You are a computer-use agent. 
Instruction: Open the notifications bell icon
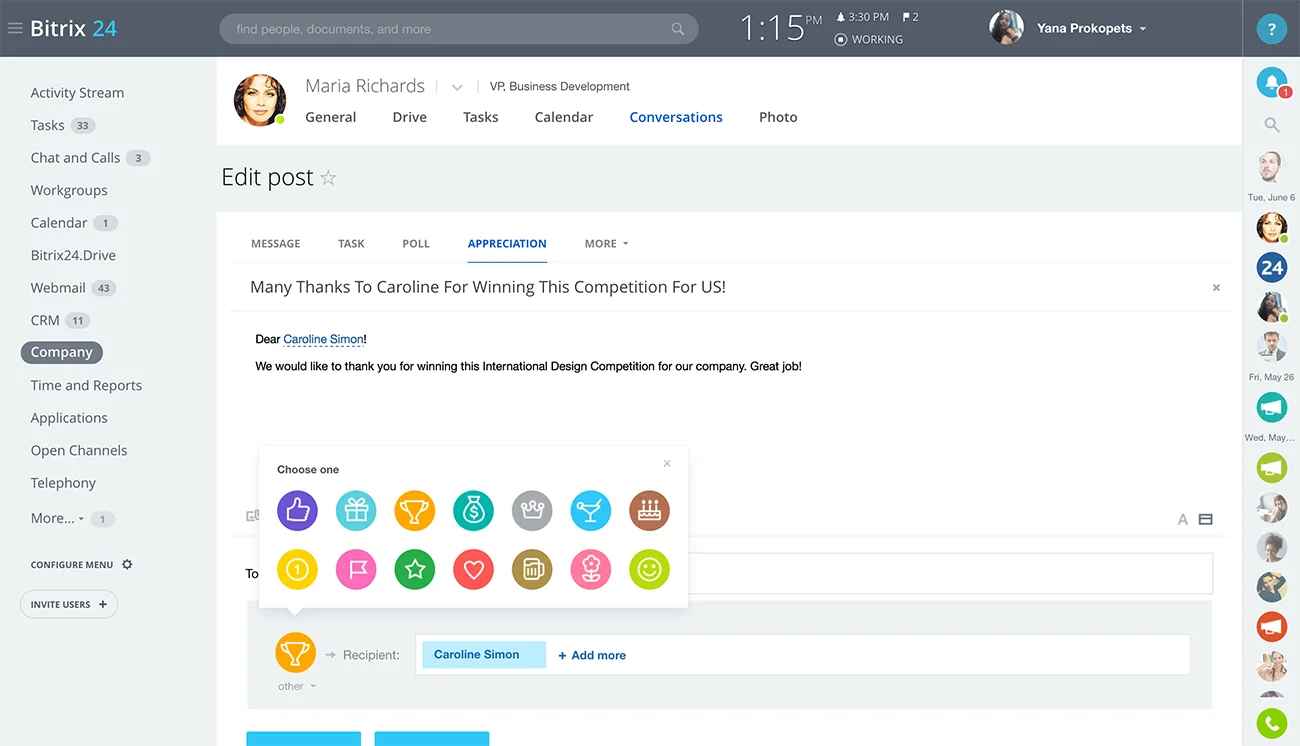pyautogui.click(x=1271, y=83)
